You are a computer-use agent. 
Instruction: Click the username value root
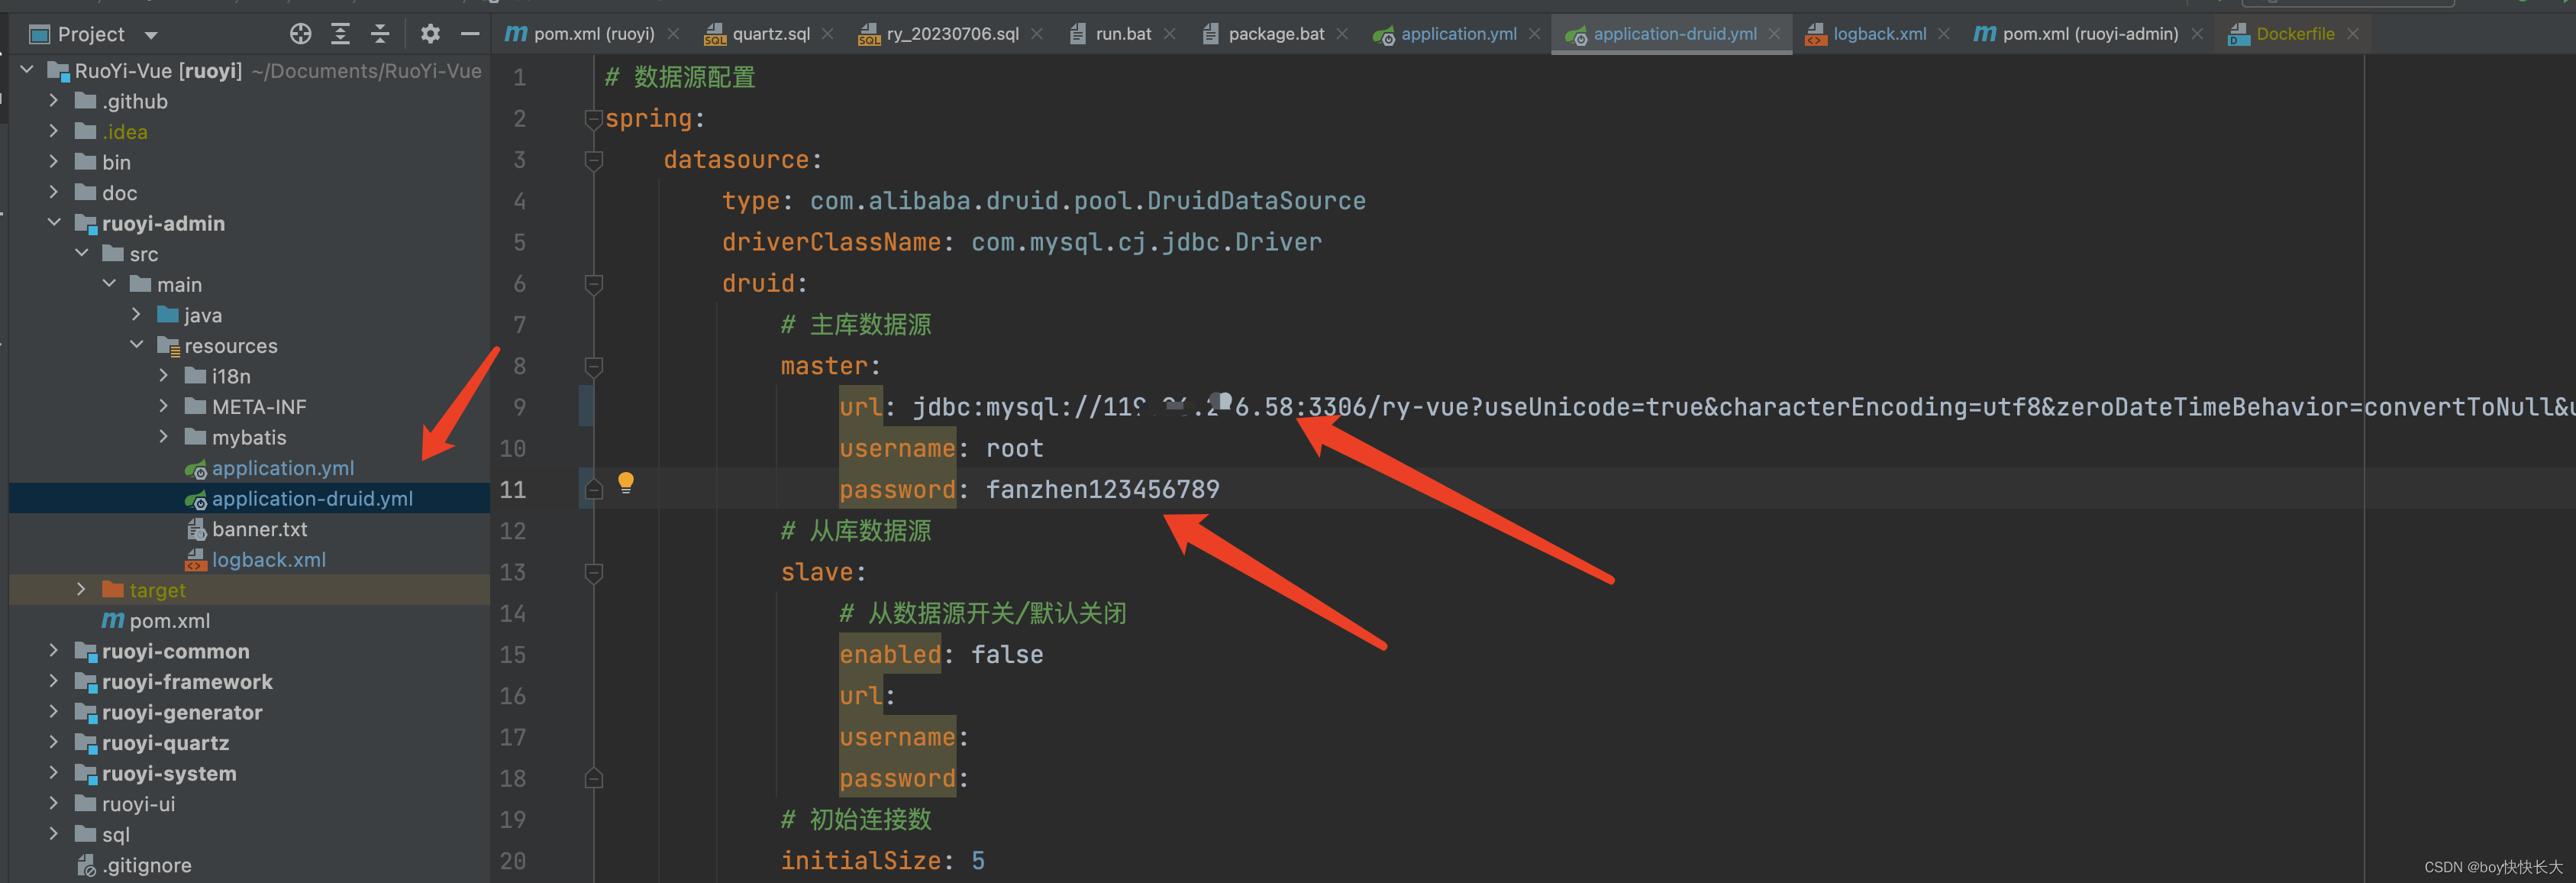(1015, 448)
